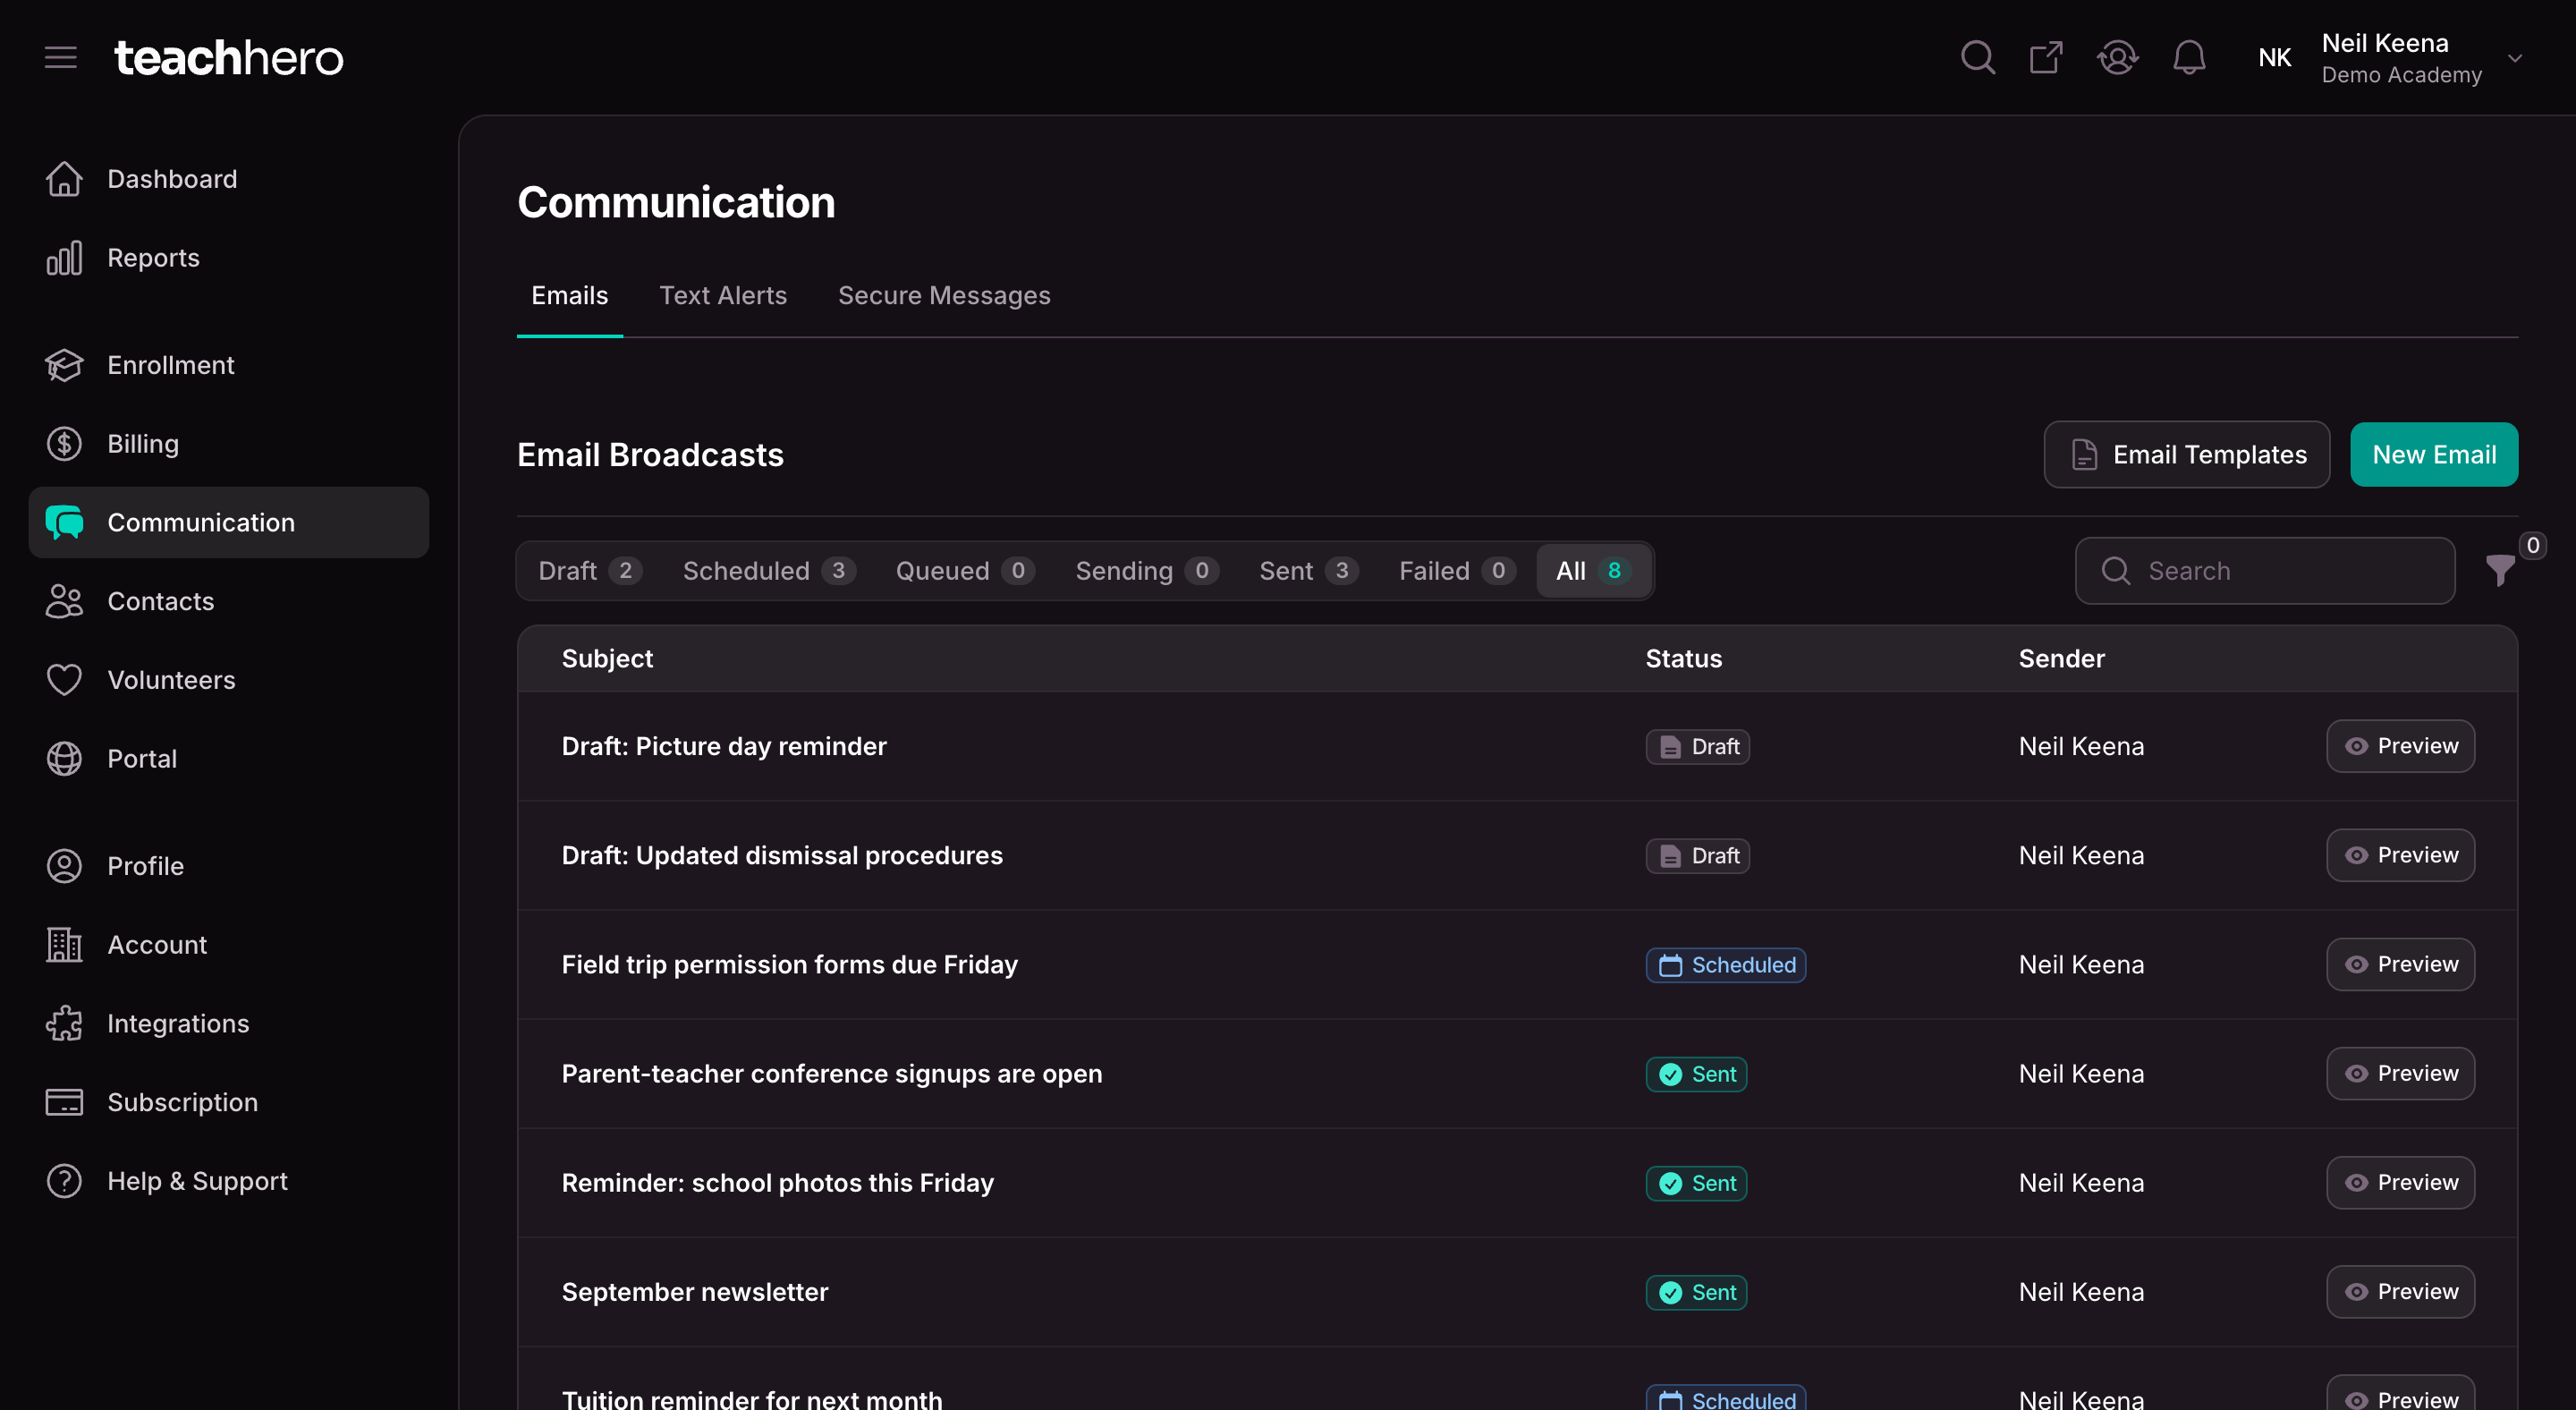This screenshot has height=1410, width=2576.
Task: Preview Updated dismissal procedures draft
Action: (x=2400, y=855)
